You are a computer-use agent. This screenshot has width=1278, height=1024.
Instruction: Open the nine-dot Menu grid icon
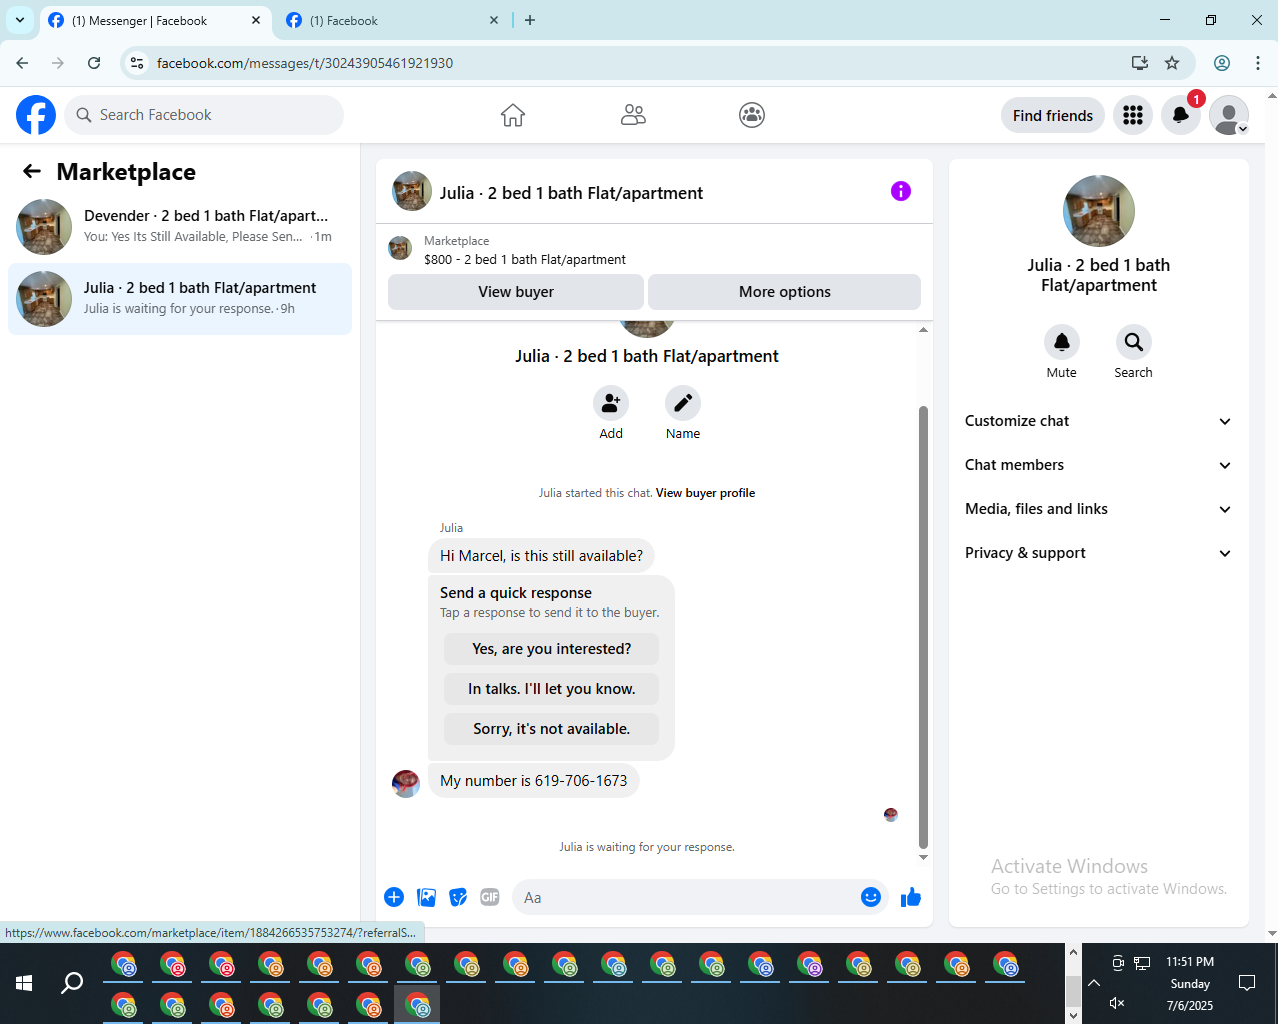[1133, 115]
